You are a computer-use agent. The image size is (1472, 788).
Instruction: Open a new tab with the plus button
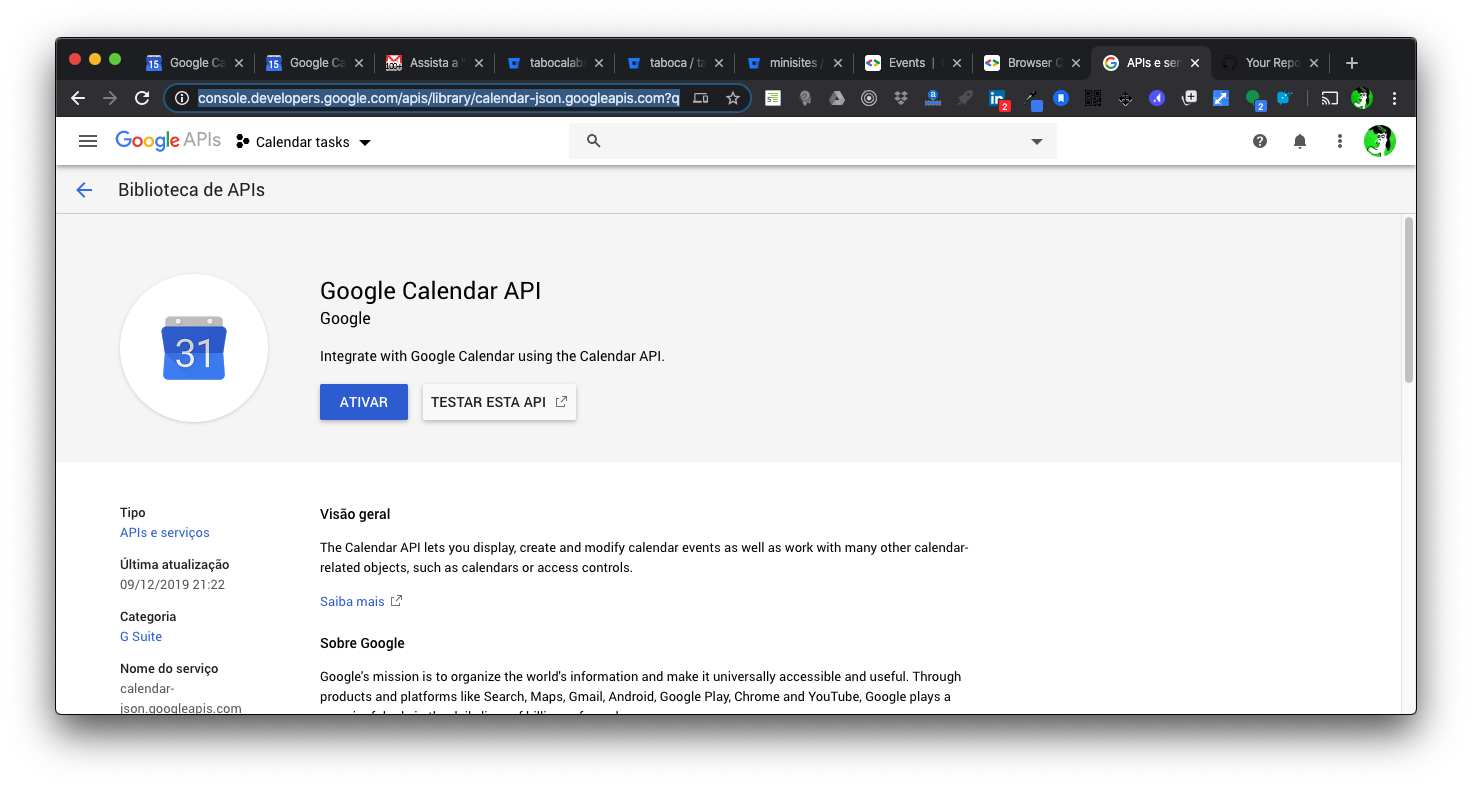coord(1352,63)
